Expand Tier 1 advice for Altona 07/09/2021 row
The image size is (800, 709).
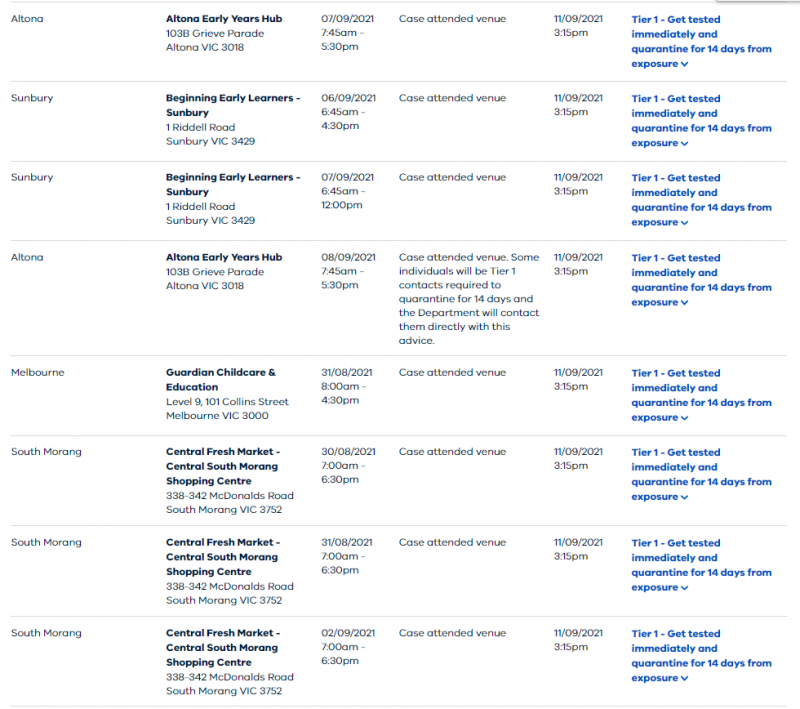(x=701, y=41)
